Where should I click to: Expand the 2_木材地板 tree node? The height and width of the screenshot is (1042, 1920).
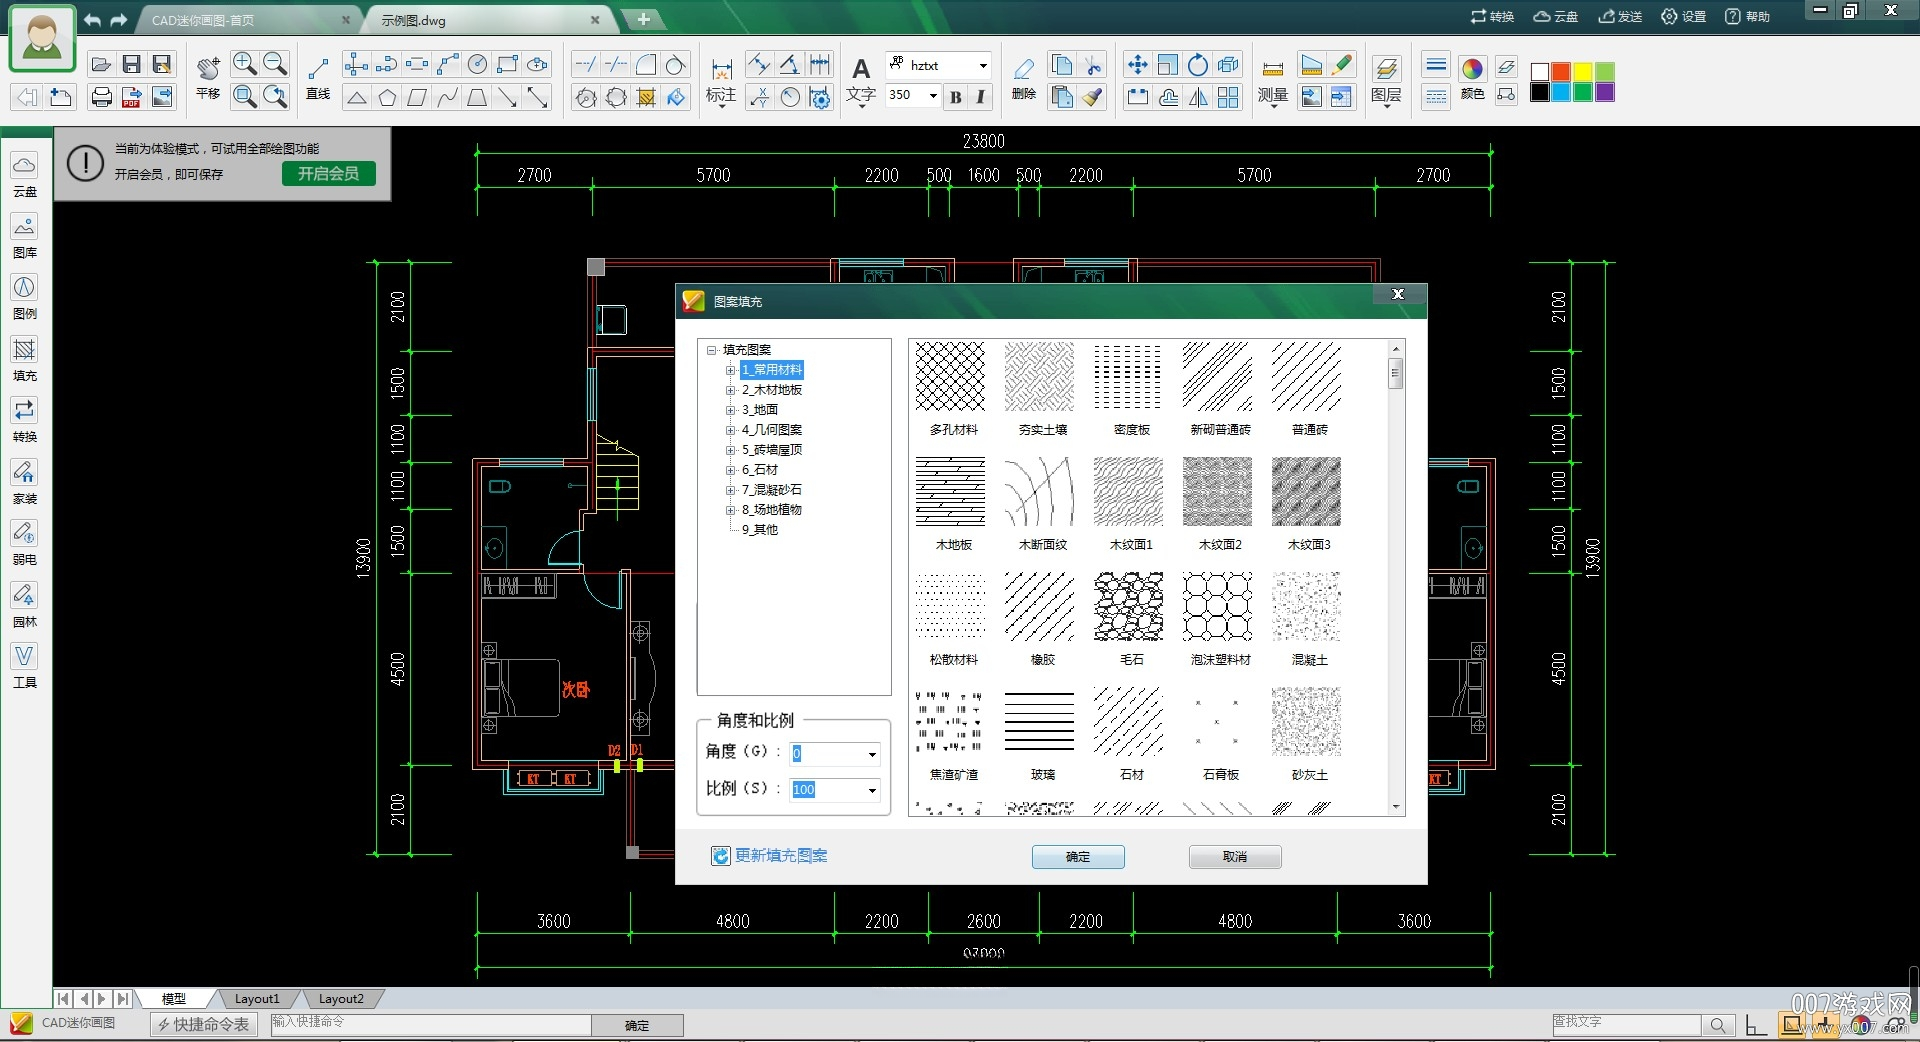coord(731,390)
